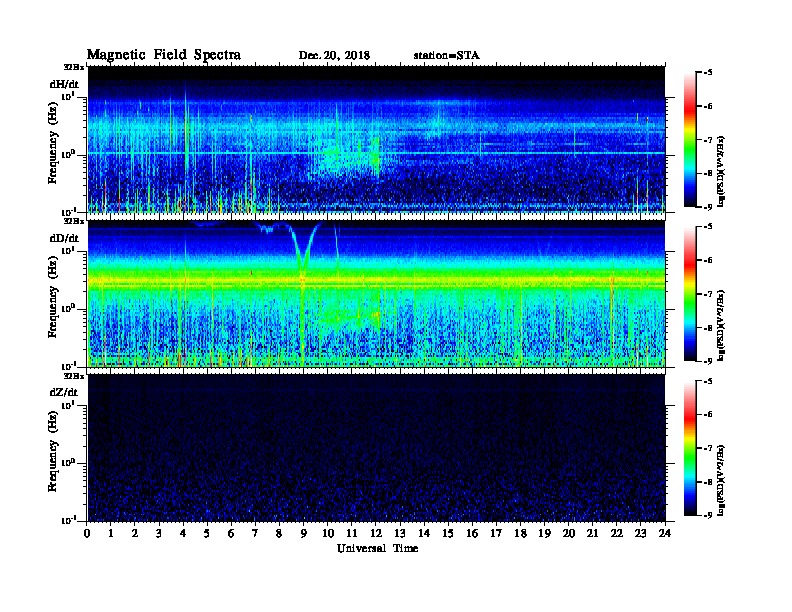Click the dH/dt panel label
Viewport: 792px width, 612px height.
coord(64,84)
